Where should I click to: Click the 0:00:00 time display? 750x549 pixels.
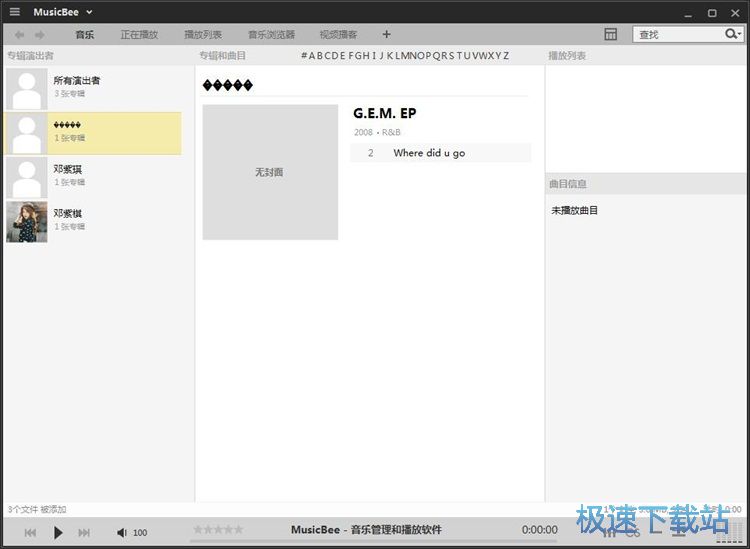click(540, 529)
